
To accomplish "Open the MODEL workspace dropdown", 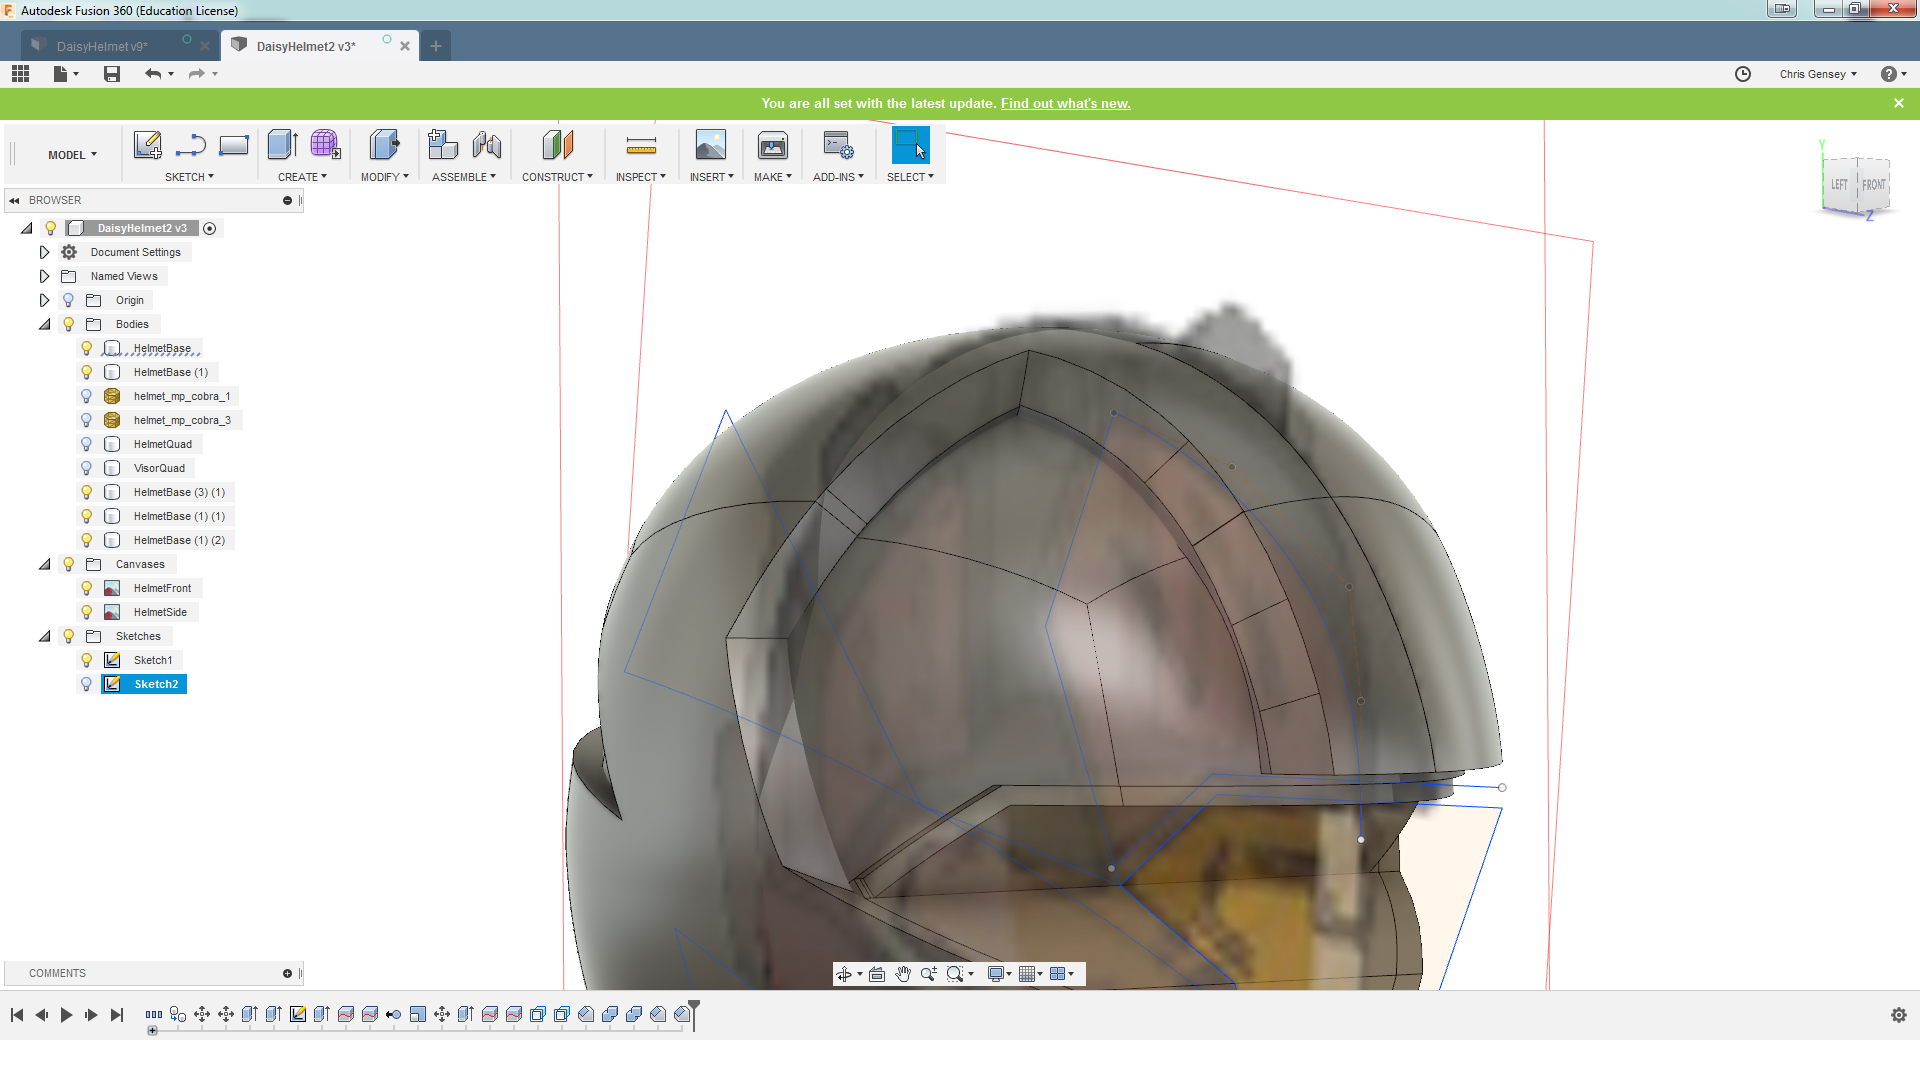I will (x=72, y=155).
